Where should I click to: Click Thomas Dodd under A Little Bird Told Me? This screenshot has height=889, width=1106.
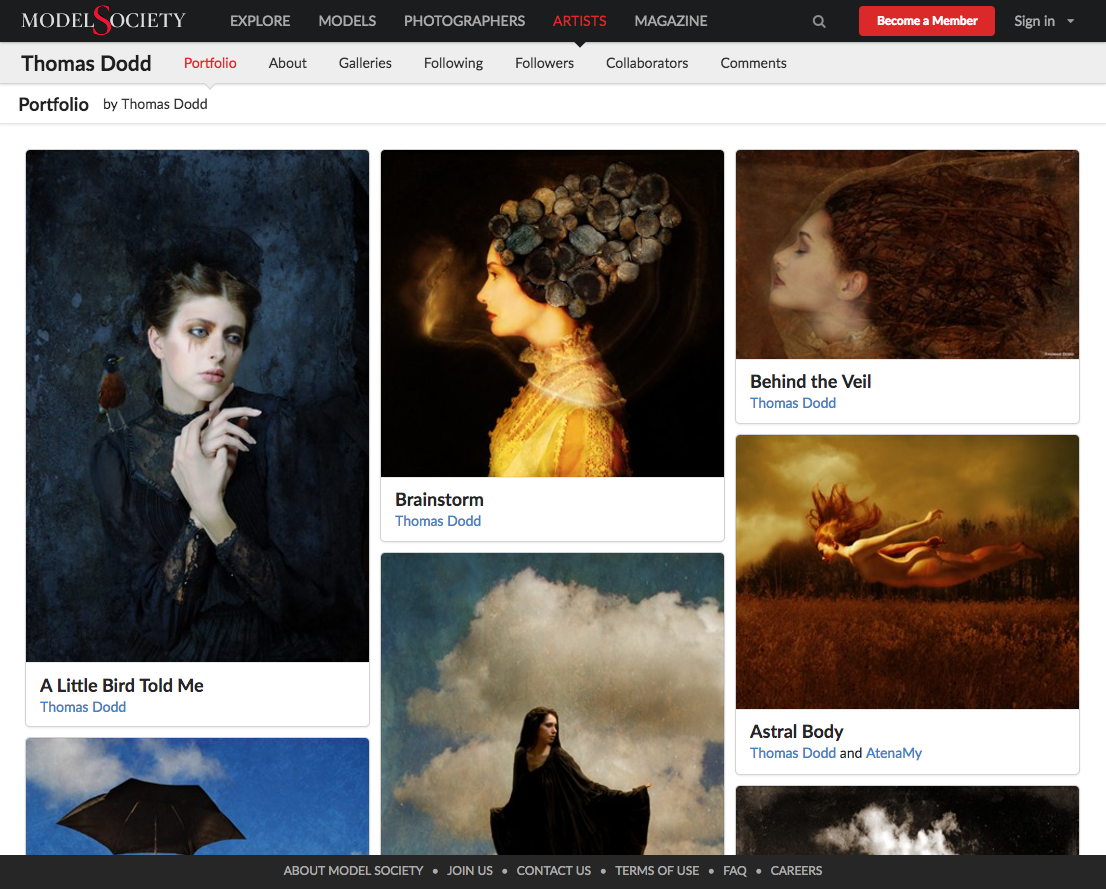coord(83,707)
